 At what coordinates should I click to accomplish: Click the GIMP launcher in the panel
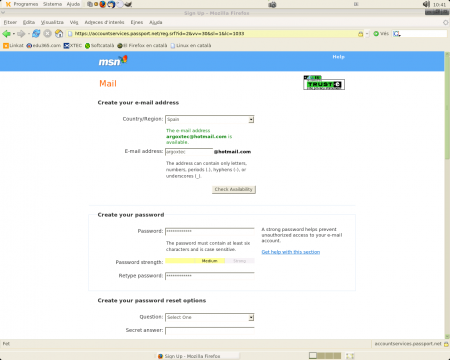tap(128, 4)
